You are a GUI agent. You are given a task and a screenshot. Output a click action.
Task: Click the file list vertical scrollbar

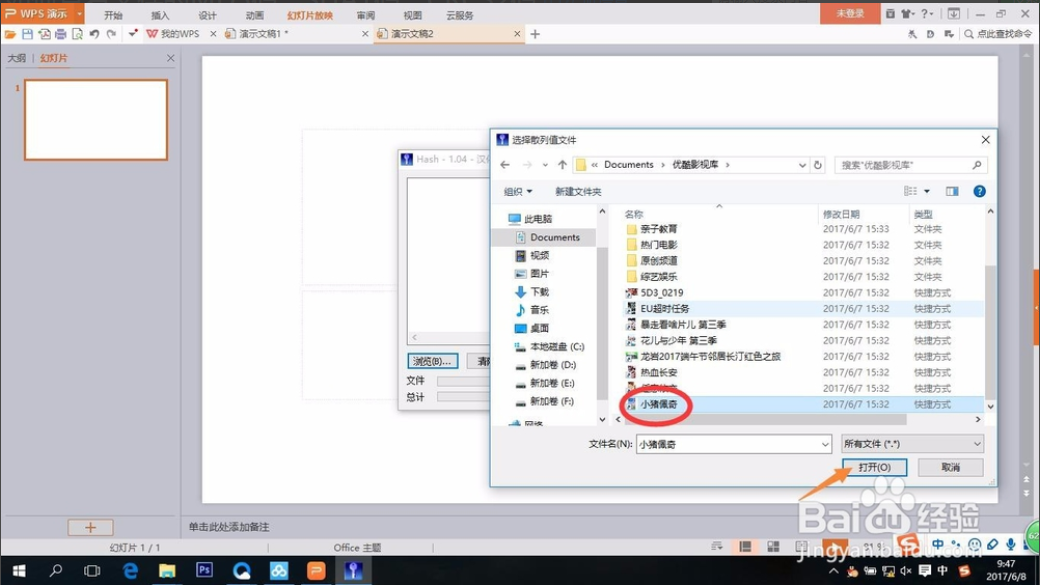(990, 332)
